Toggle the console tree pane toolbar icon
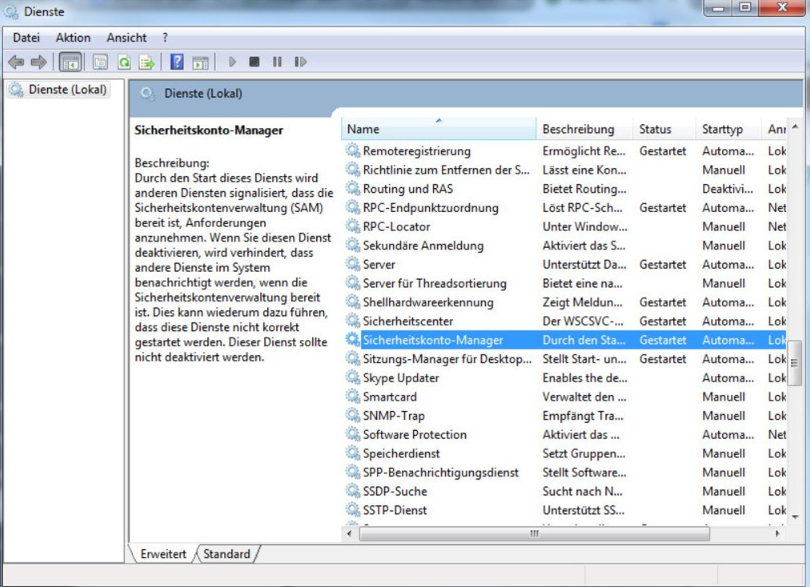The width and height of the screenshot is (810, 587). click(71, 62)
